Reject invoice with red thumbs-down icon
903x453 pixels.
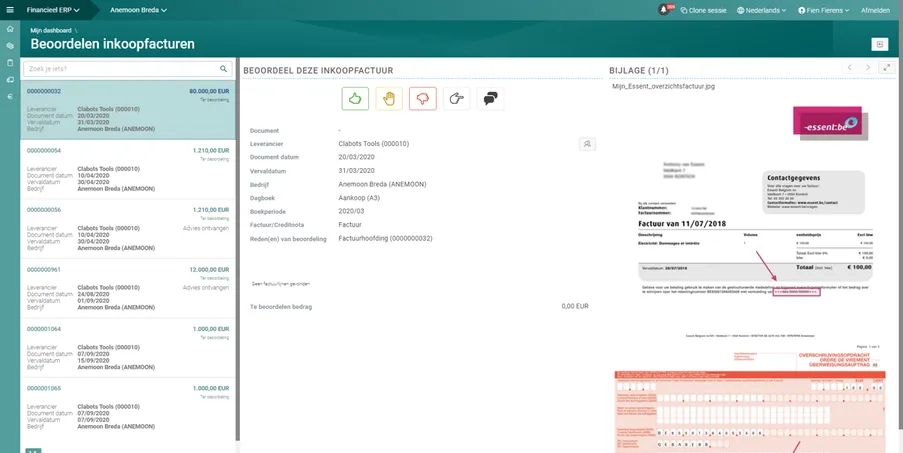click(x=421, y=98)
